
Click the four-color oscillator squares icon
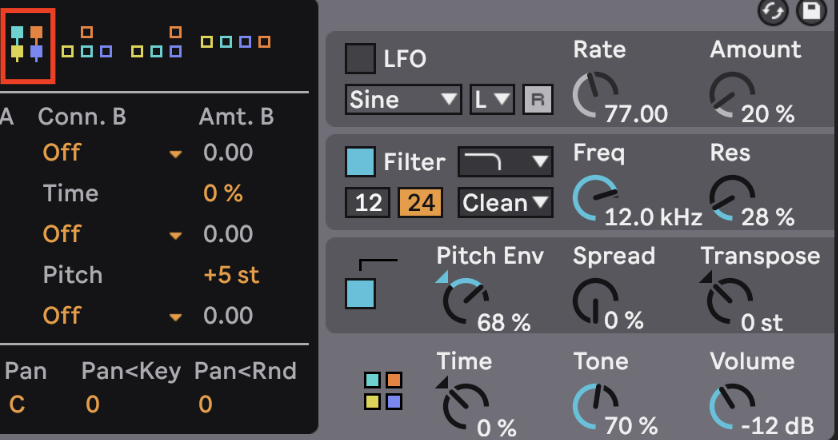click(383, 391)
